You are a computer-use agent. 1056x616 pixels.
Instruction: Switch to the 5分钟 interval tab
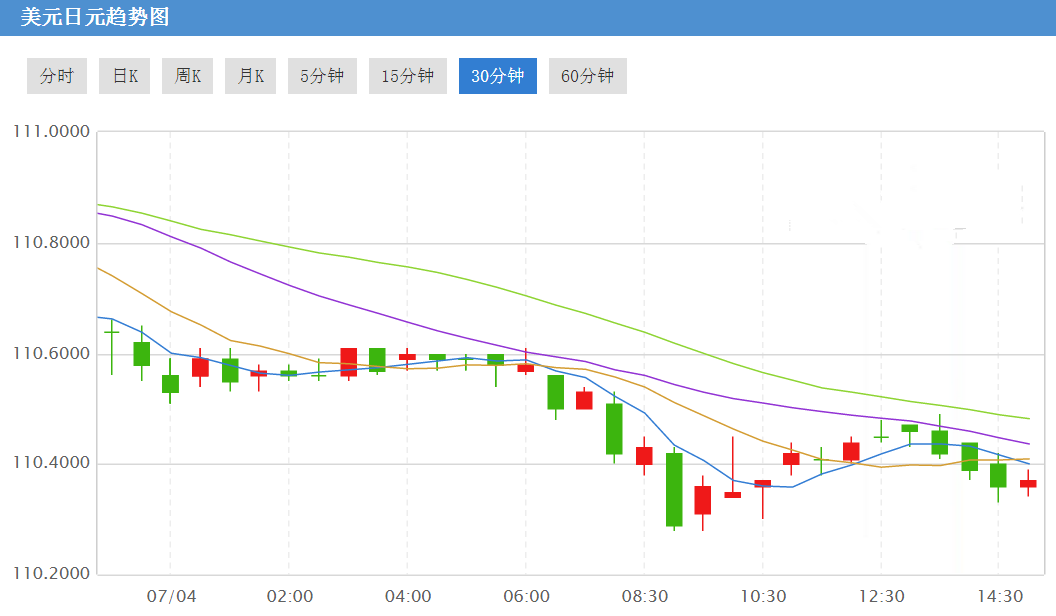point(323,76)
